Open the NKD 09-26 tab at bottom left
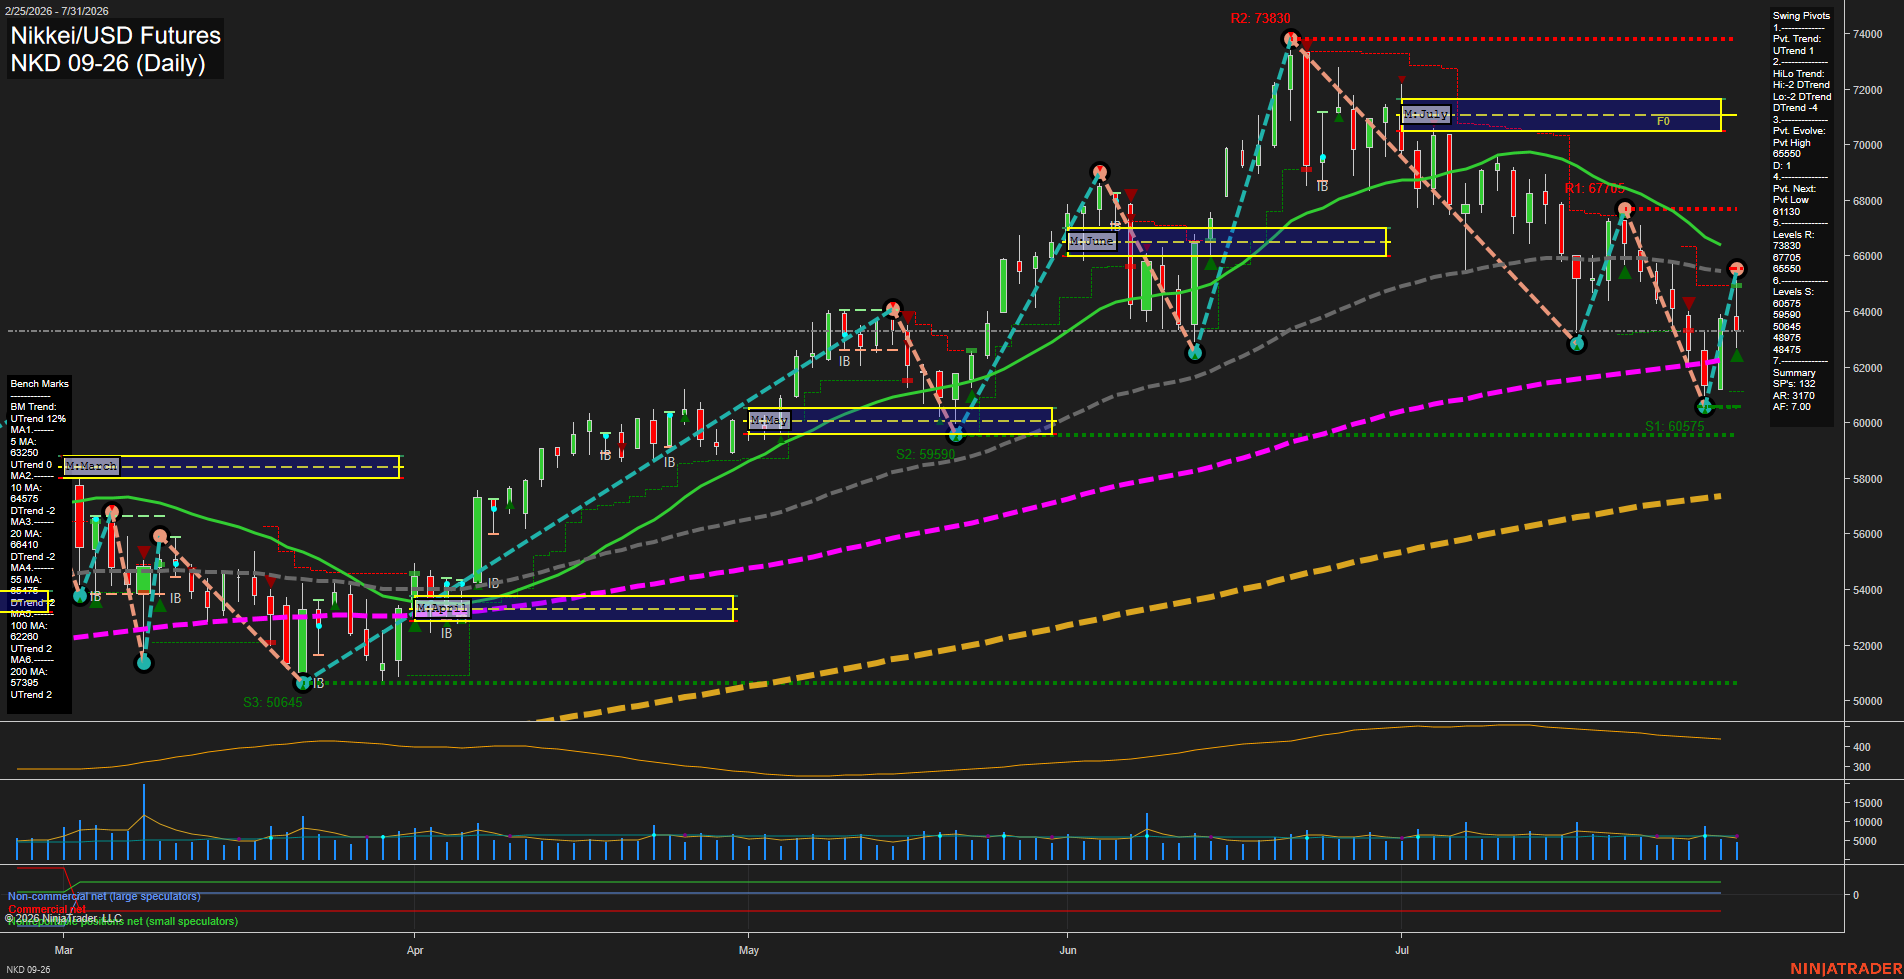The width and height of the screenshot is (1904, 979). 28,969
